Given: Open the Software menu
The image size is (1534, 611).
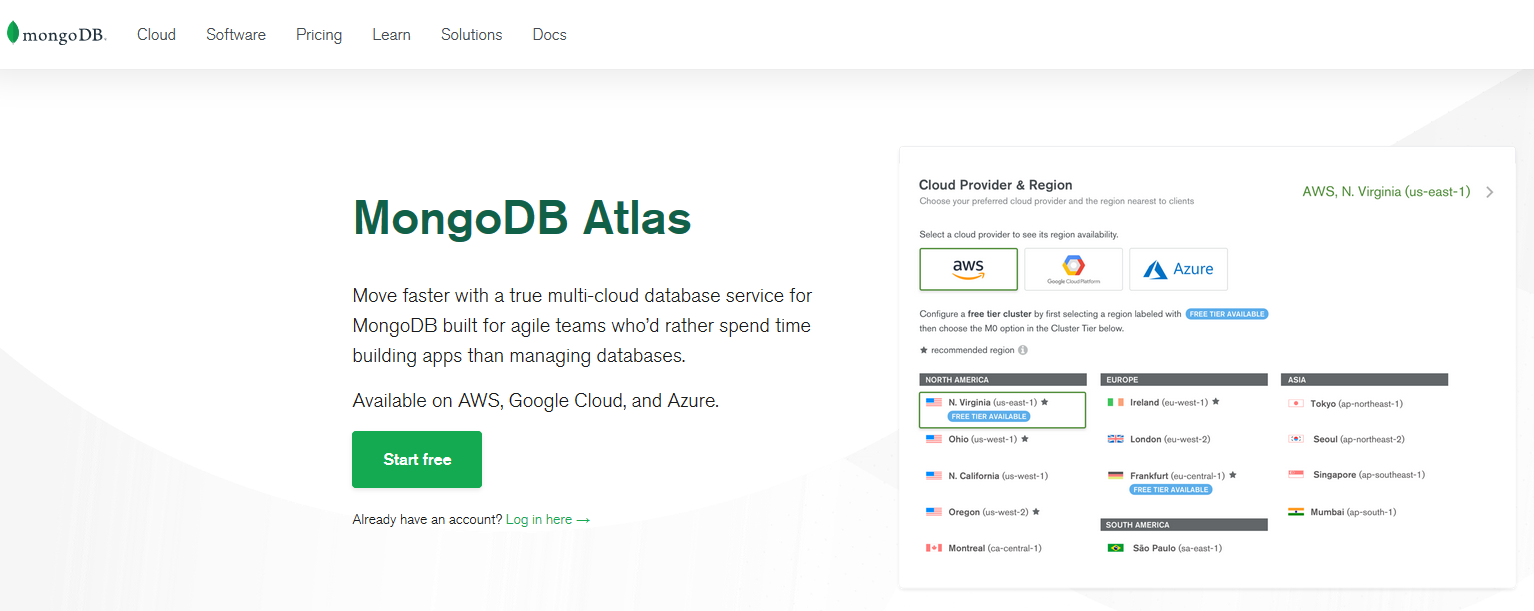Looking at the screenshot, I should (236, 35).
